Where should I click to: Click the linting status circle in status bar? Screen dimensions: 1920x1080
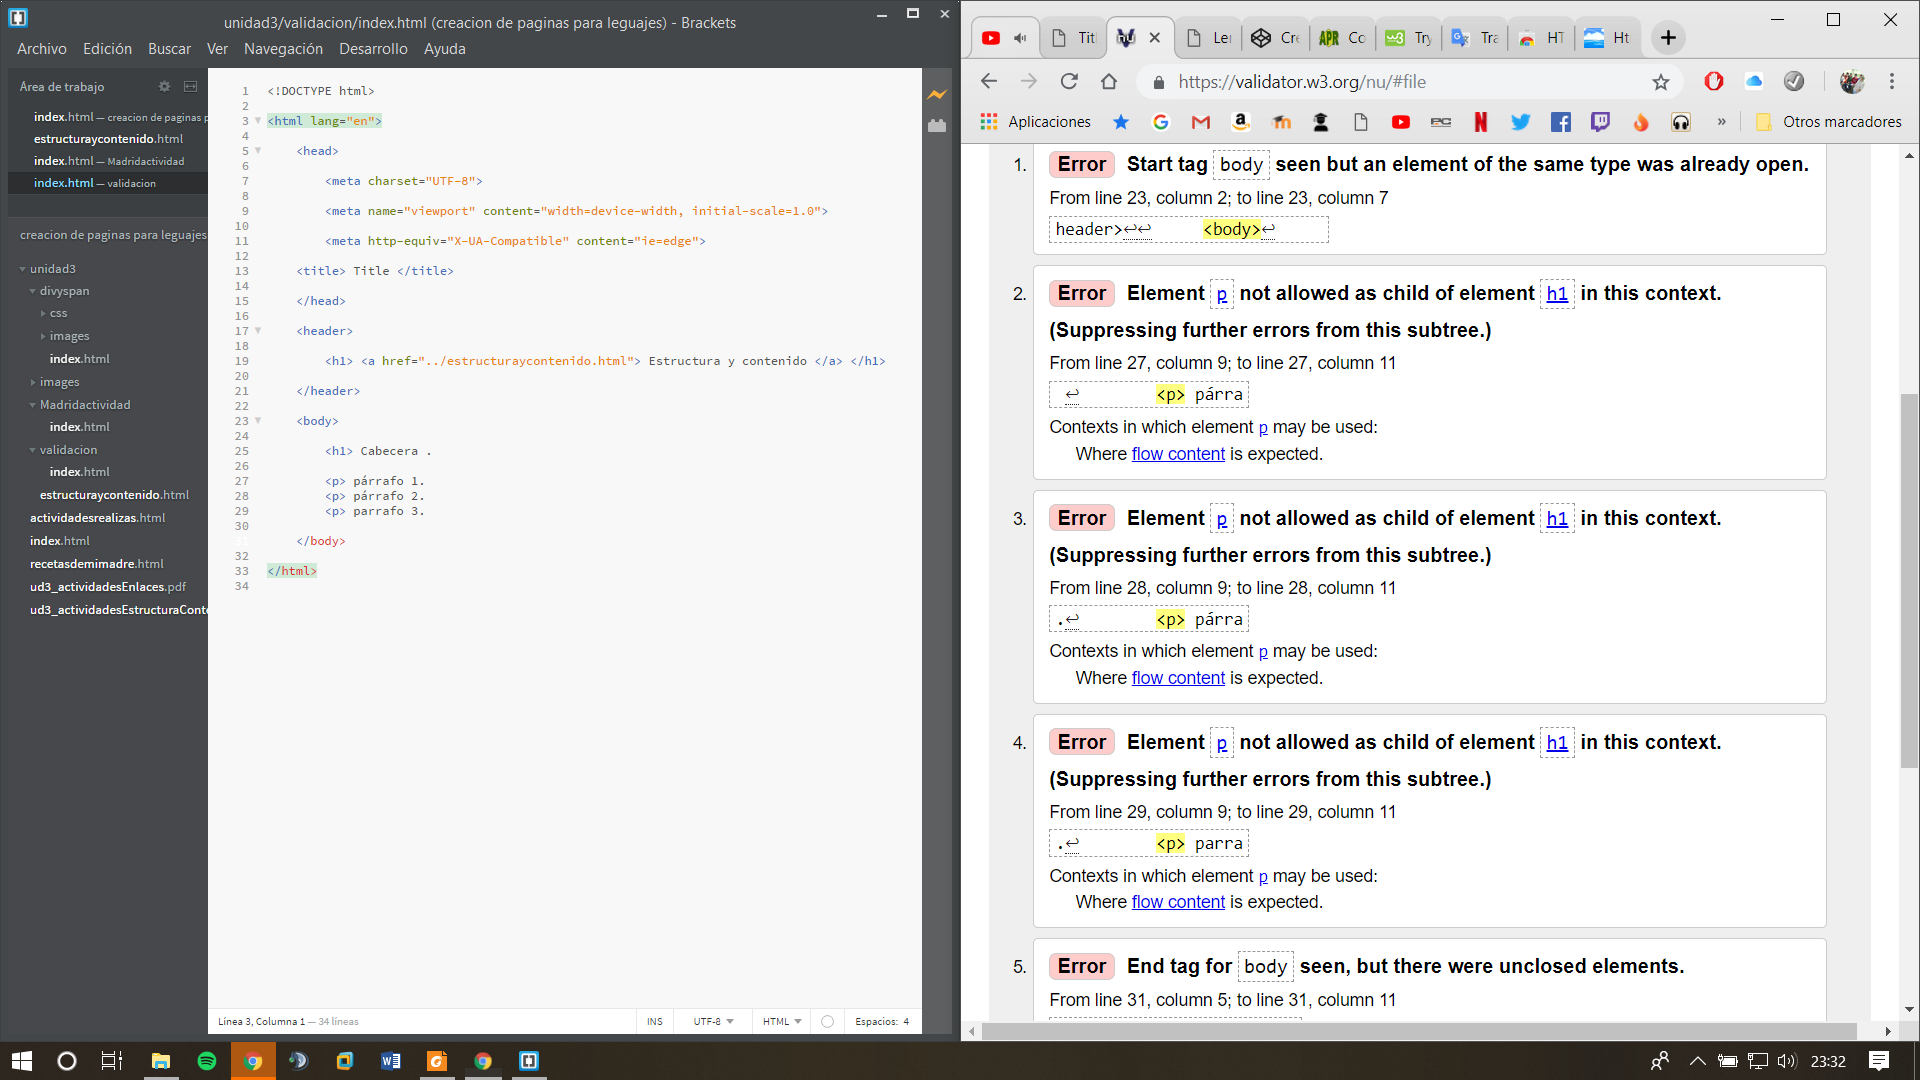point(827,1021)
